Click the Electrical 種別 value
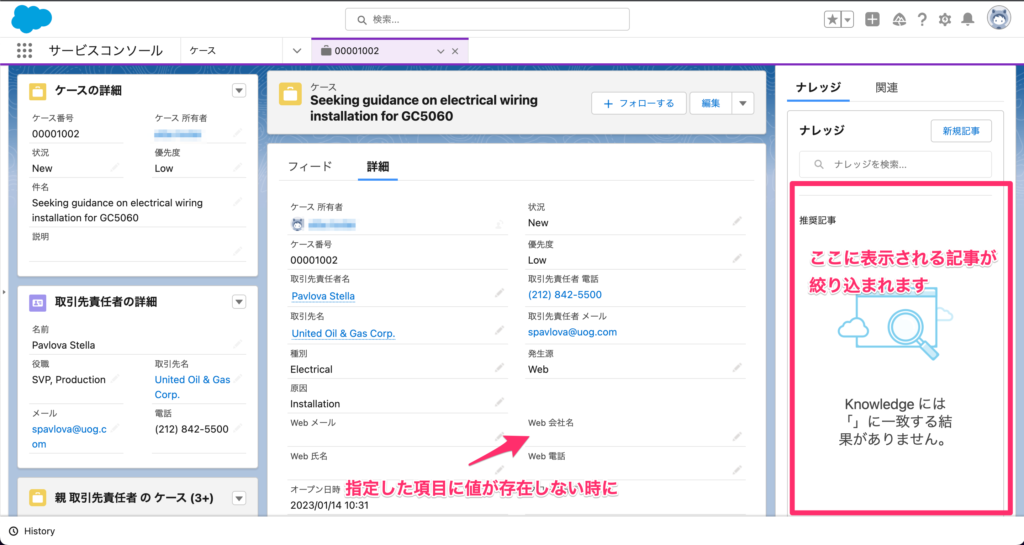1024x545 pixels. (312, 369)
